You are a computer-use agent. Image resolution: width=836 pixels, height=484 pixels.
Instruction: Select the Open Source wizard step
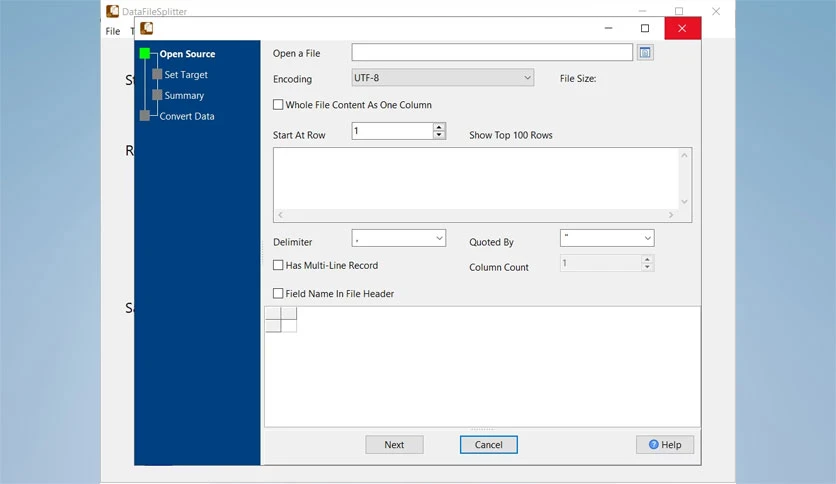187,54
